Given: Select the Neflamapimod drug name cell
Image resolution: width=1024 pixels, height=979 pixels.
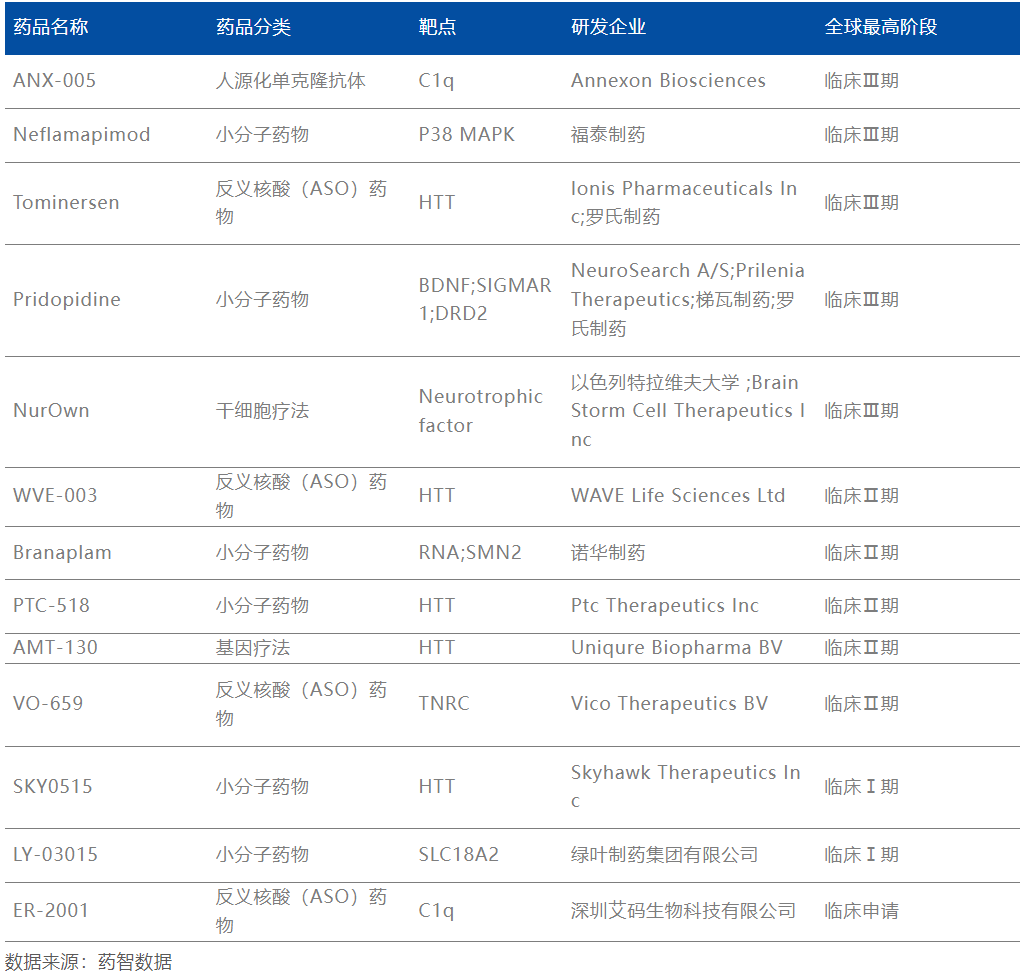Looking at the screenshot, I should click(x=82, y=135).
